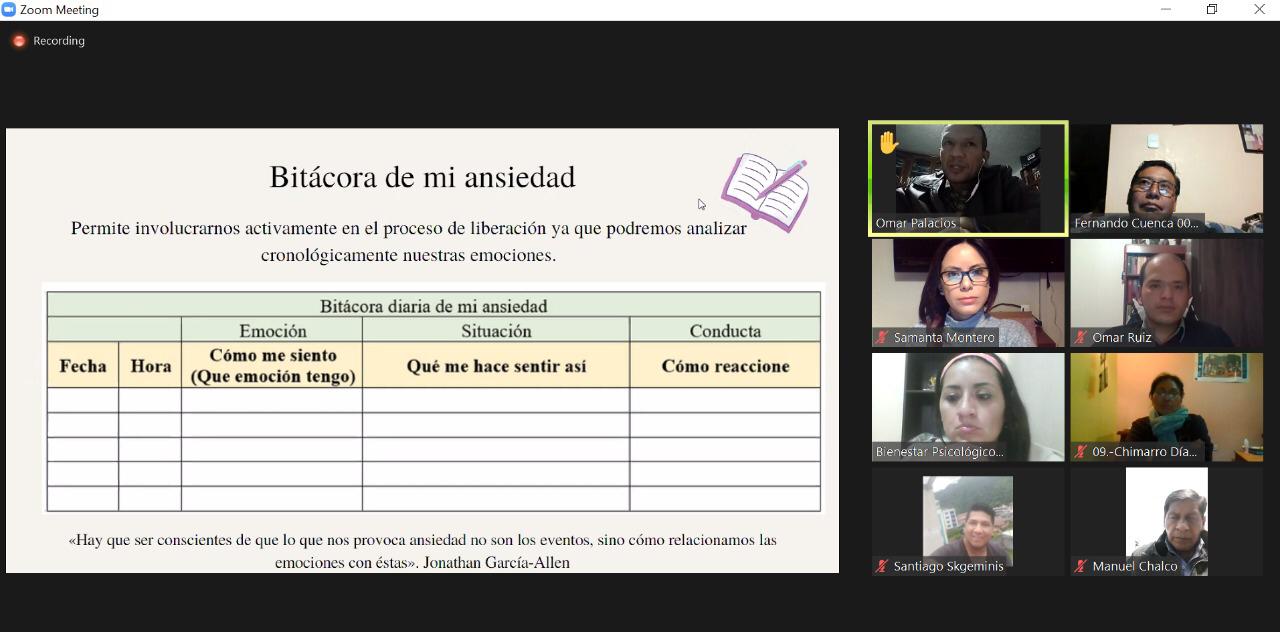Image resolution: width=1280 pixels, height=632 pixels.
Task: Click Manuel Chalco's muted microphone icon
Action: [x=1080, y=566]
